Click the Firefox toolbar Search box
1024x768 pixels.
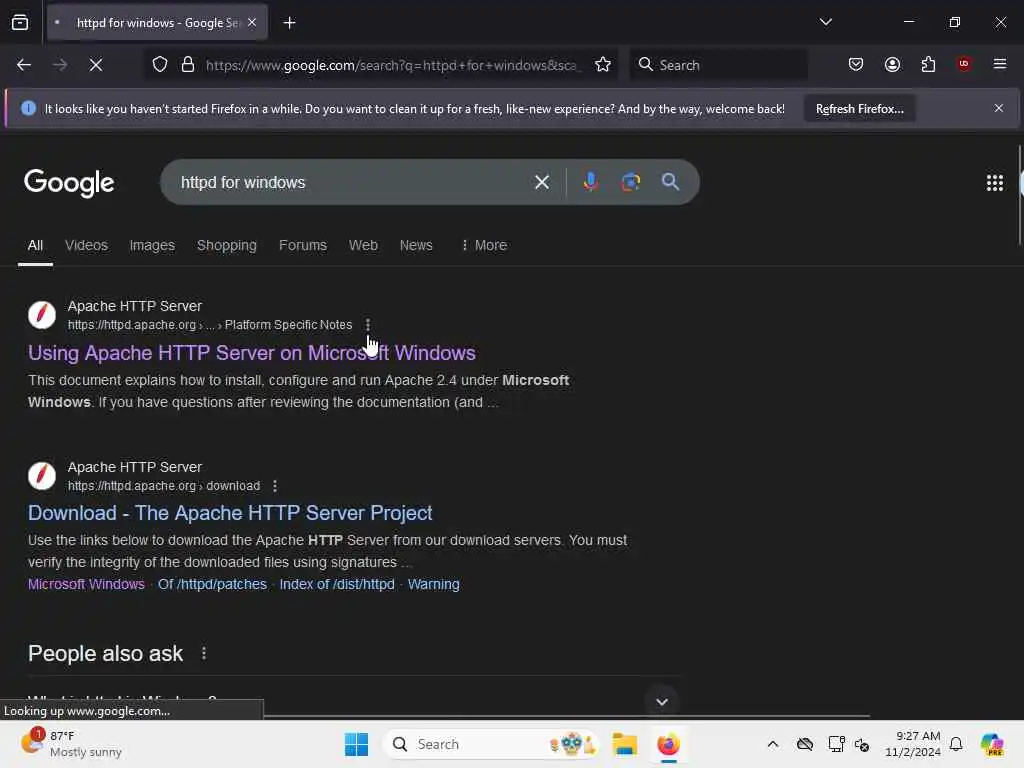click(718, 65)
